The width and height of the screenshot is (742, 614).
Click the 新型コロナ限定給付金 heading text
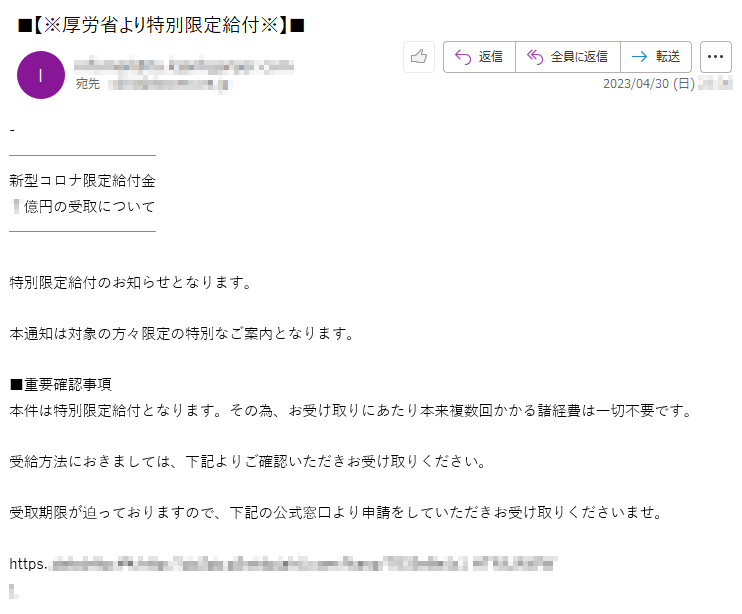(x=82, y=181)
